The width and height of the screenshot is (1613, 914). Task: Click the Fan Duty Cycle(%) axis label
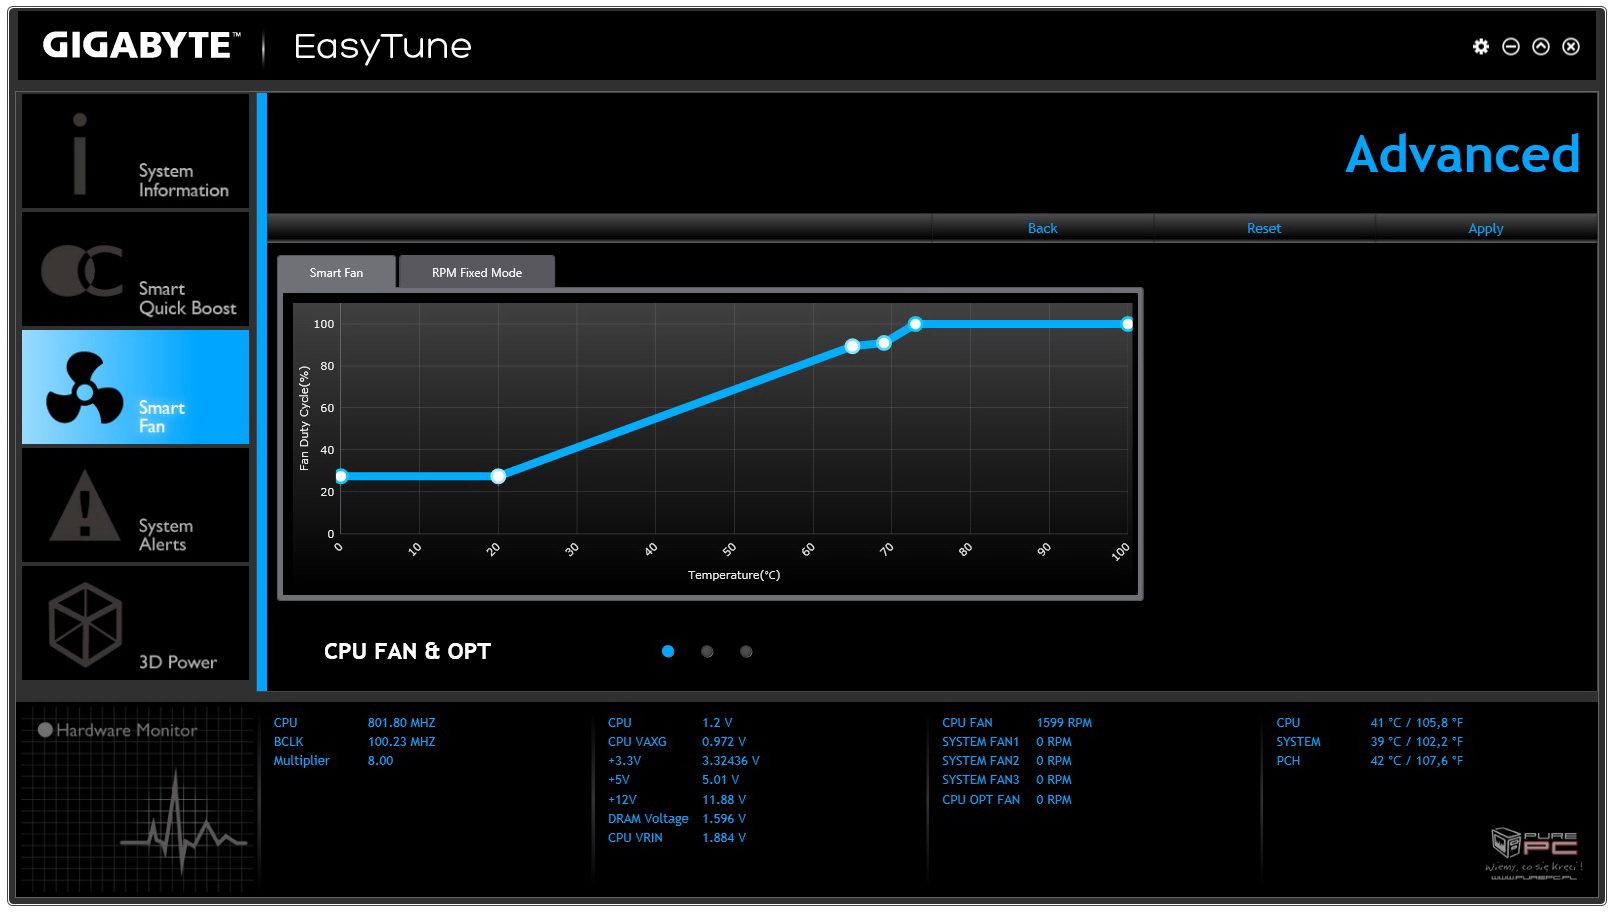[x=304, y=418]
